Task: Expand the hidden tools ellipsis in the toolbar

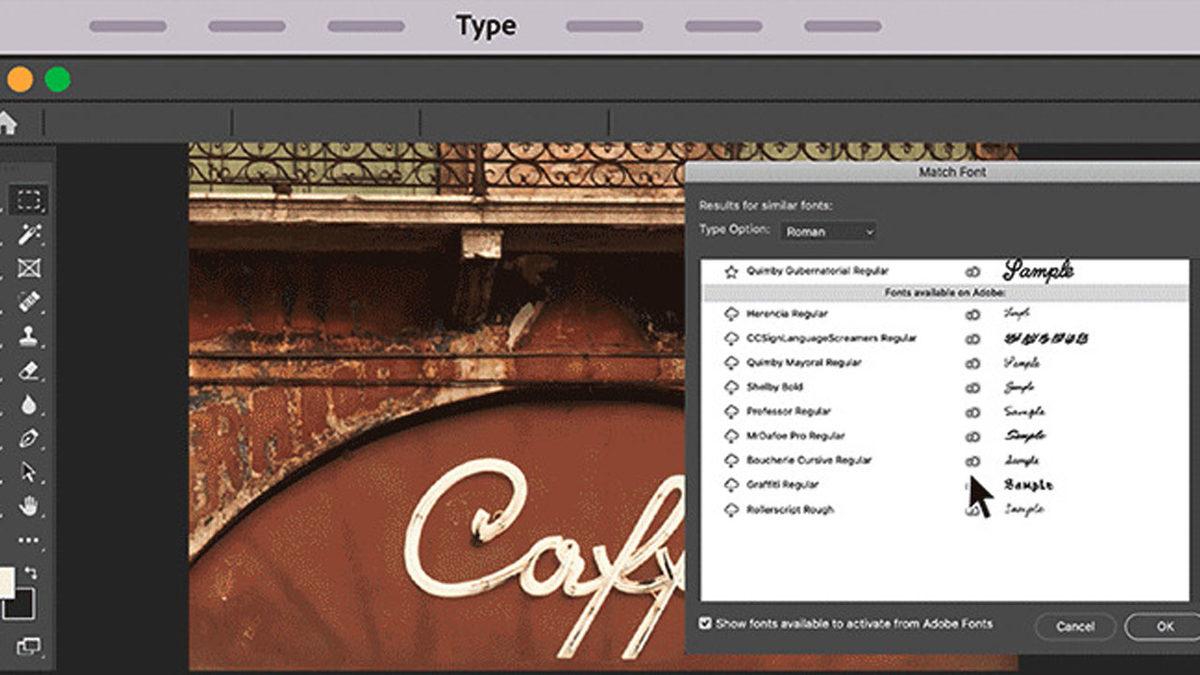Action: [x=30, y=537]
